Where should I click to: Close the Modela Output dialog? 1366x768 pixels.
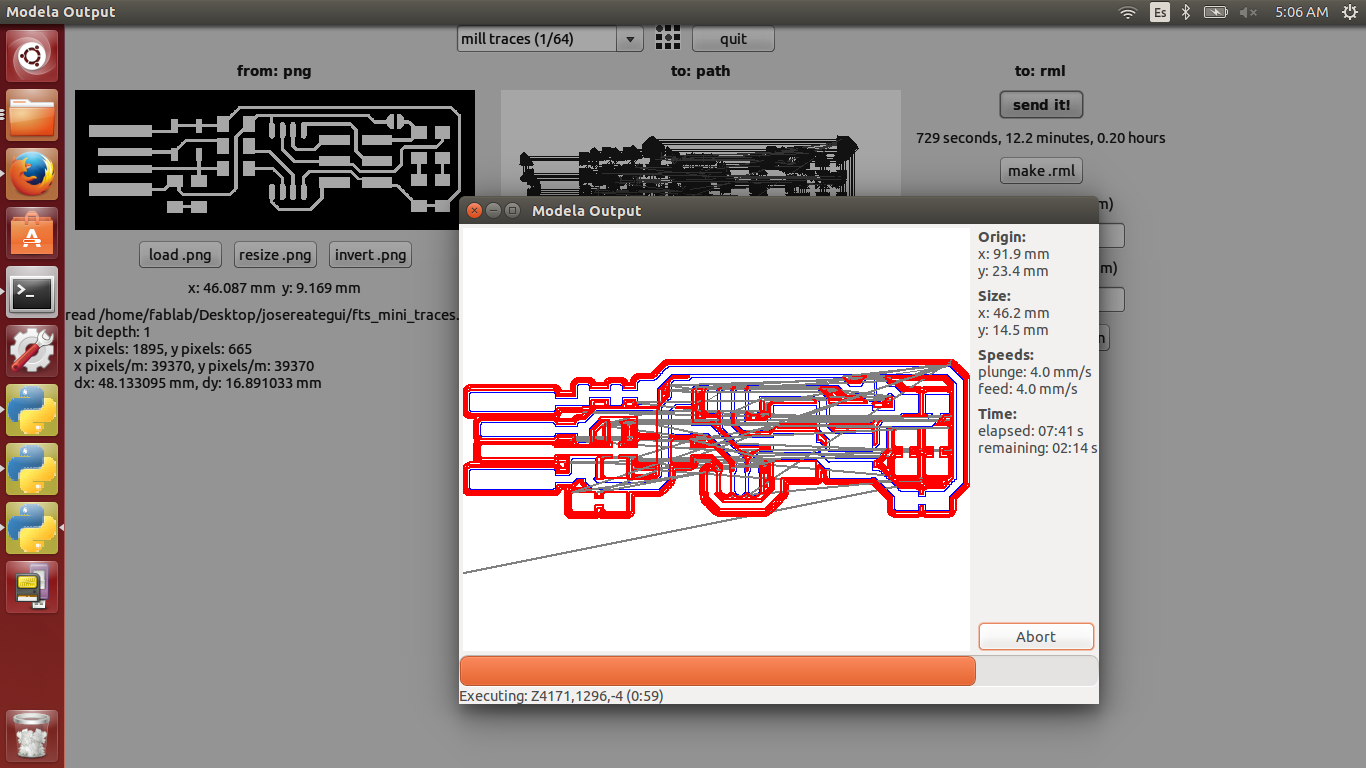[475, 211]
